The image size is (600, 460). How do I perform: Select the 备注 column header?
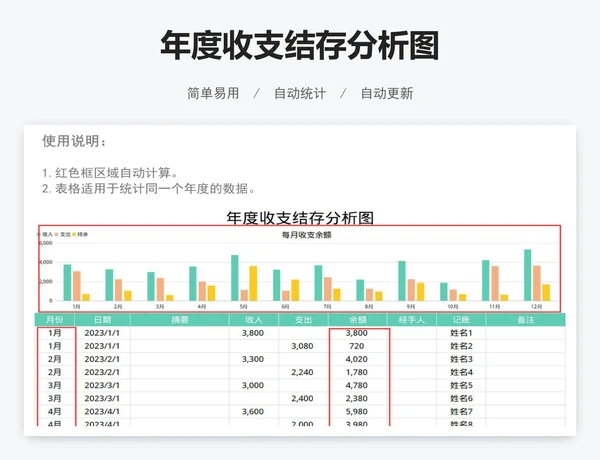525,320
